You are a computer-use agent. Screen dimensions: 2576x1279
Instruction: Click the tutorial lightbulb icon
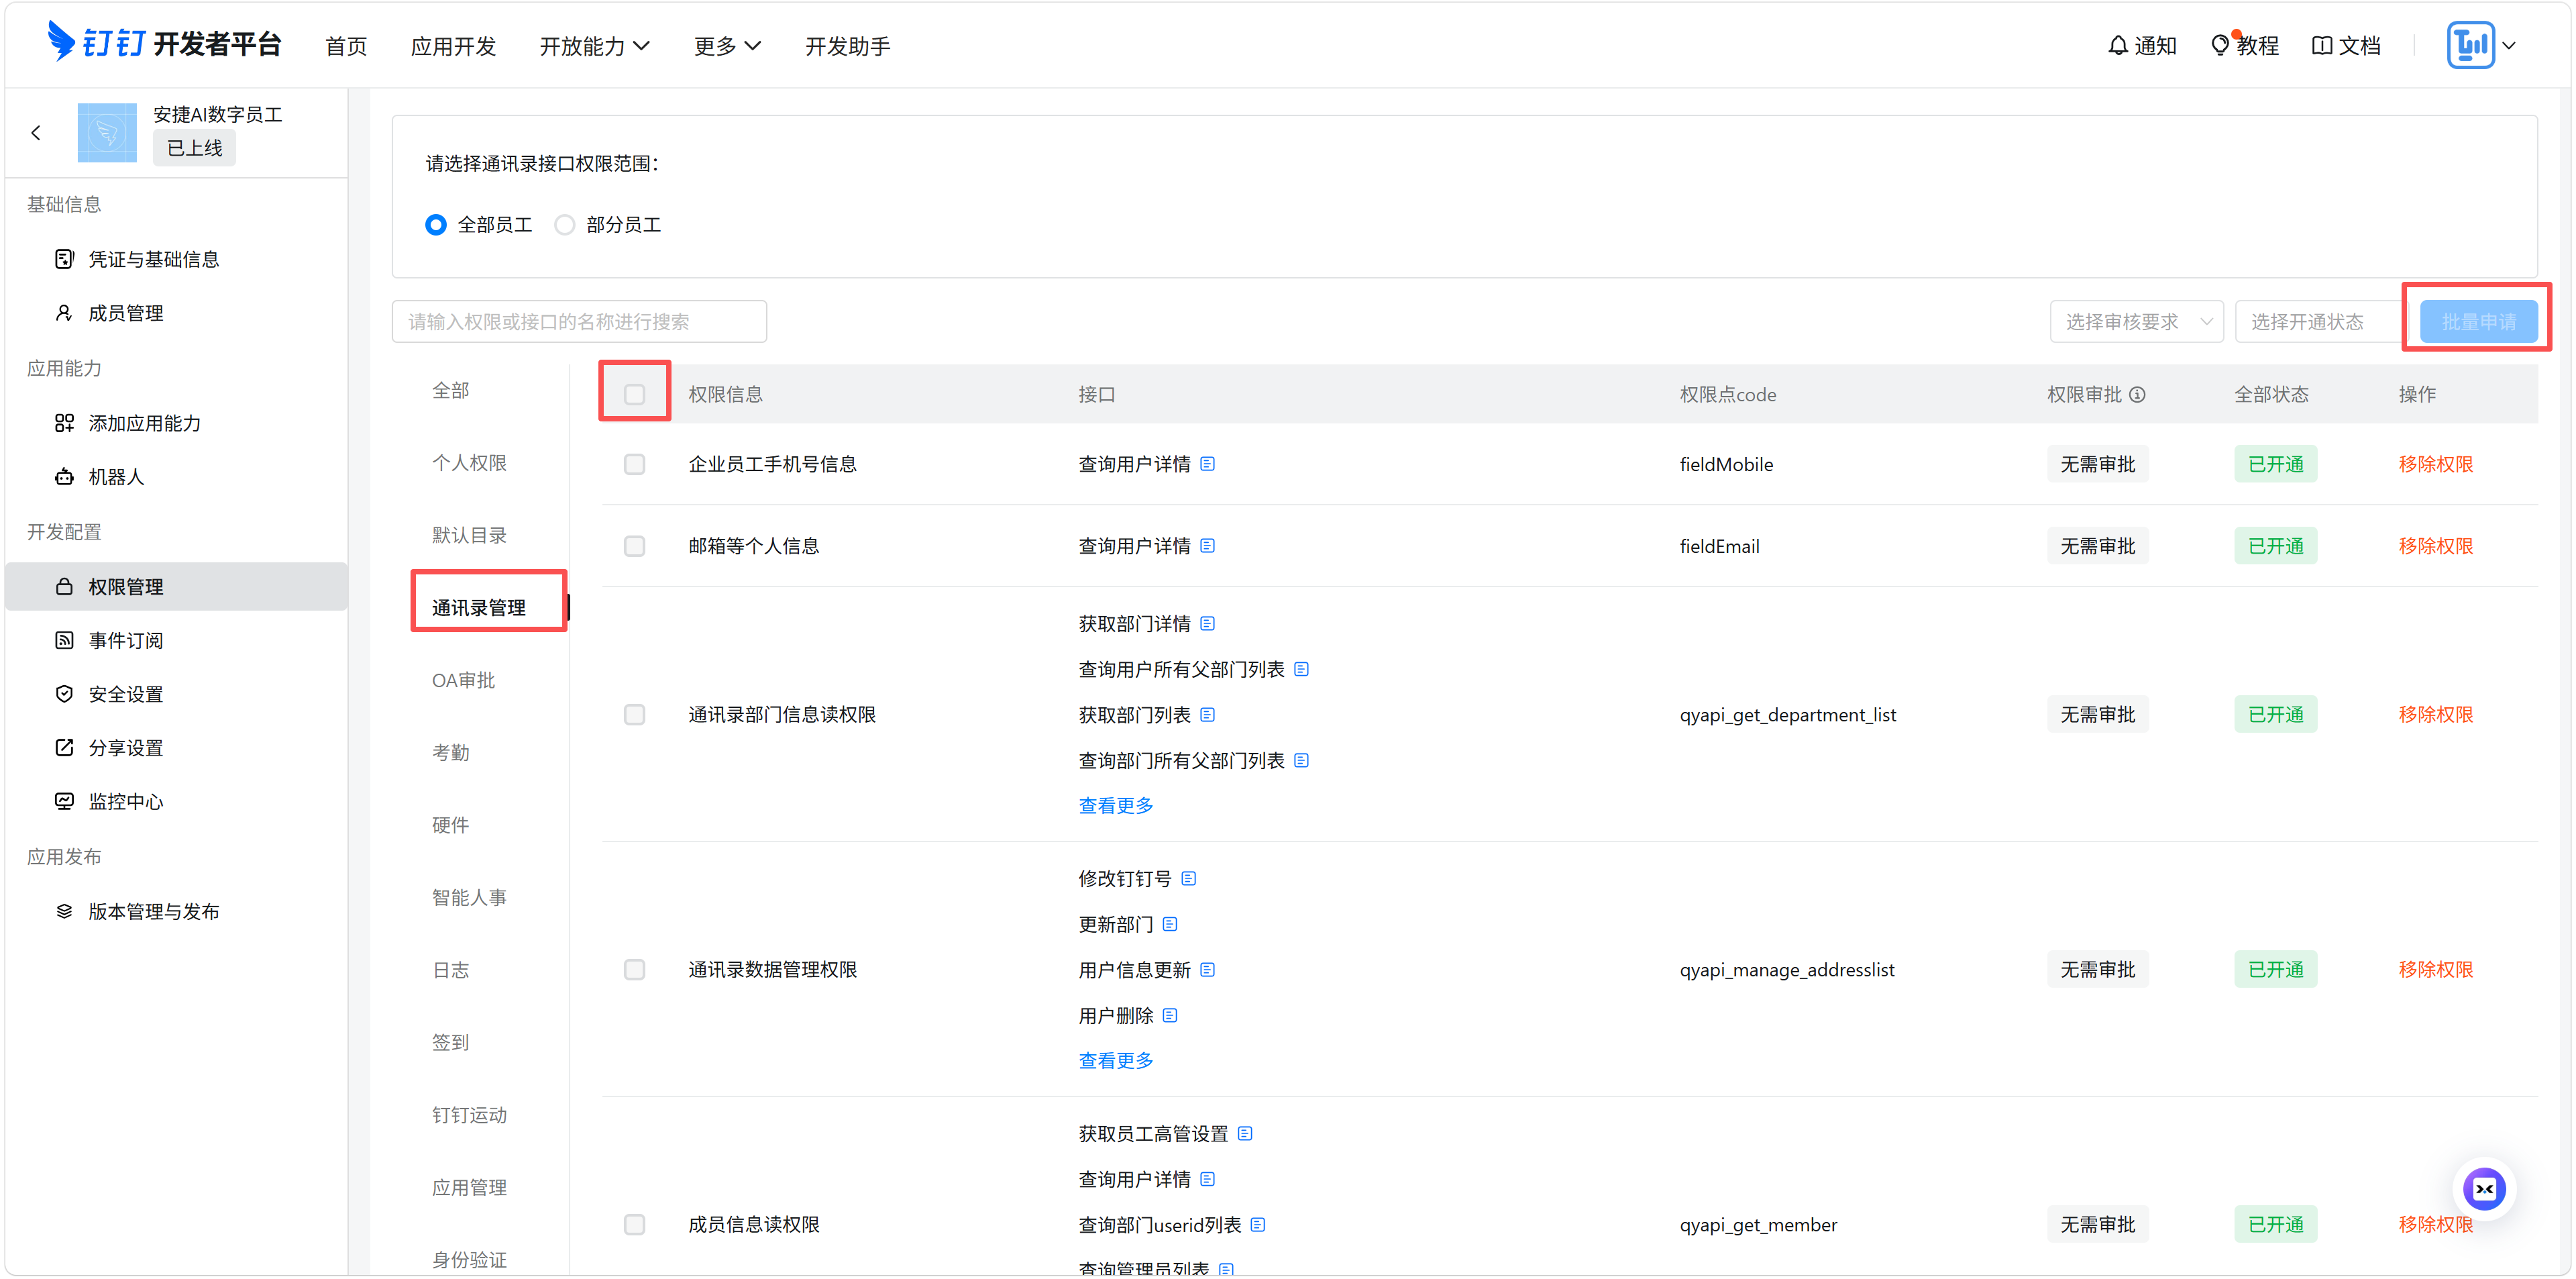tap(2220, 45)
